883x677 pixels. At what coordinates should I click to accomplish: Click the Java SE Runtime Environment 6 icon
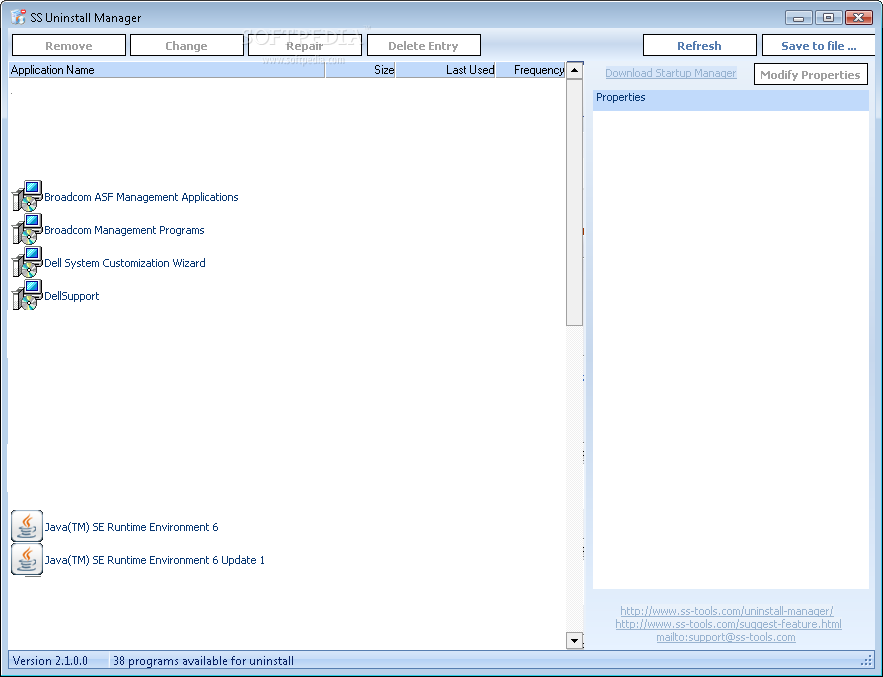(27, 526)
